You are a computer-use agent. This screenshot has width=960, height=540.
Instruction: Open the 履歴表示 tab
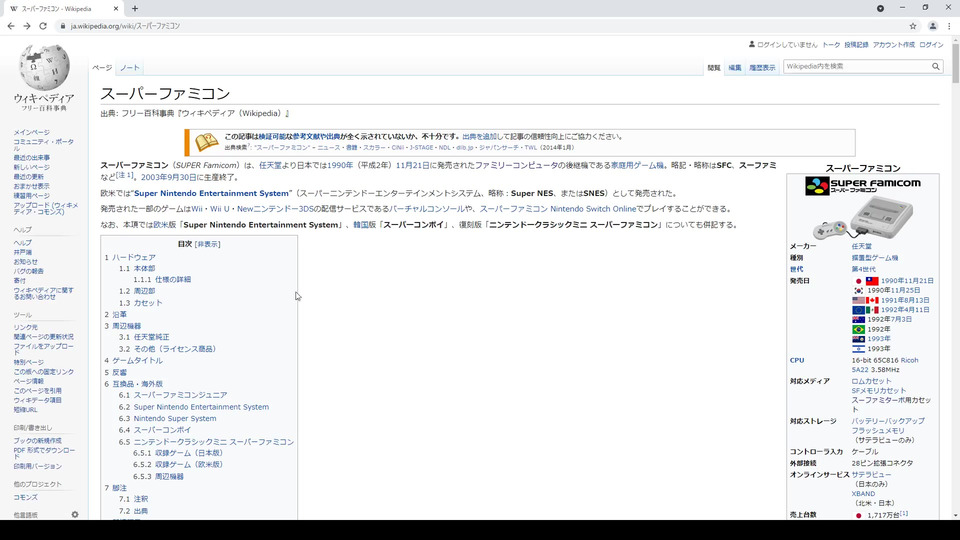pos(762,68)
